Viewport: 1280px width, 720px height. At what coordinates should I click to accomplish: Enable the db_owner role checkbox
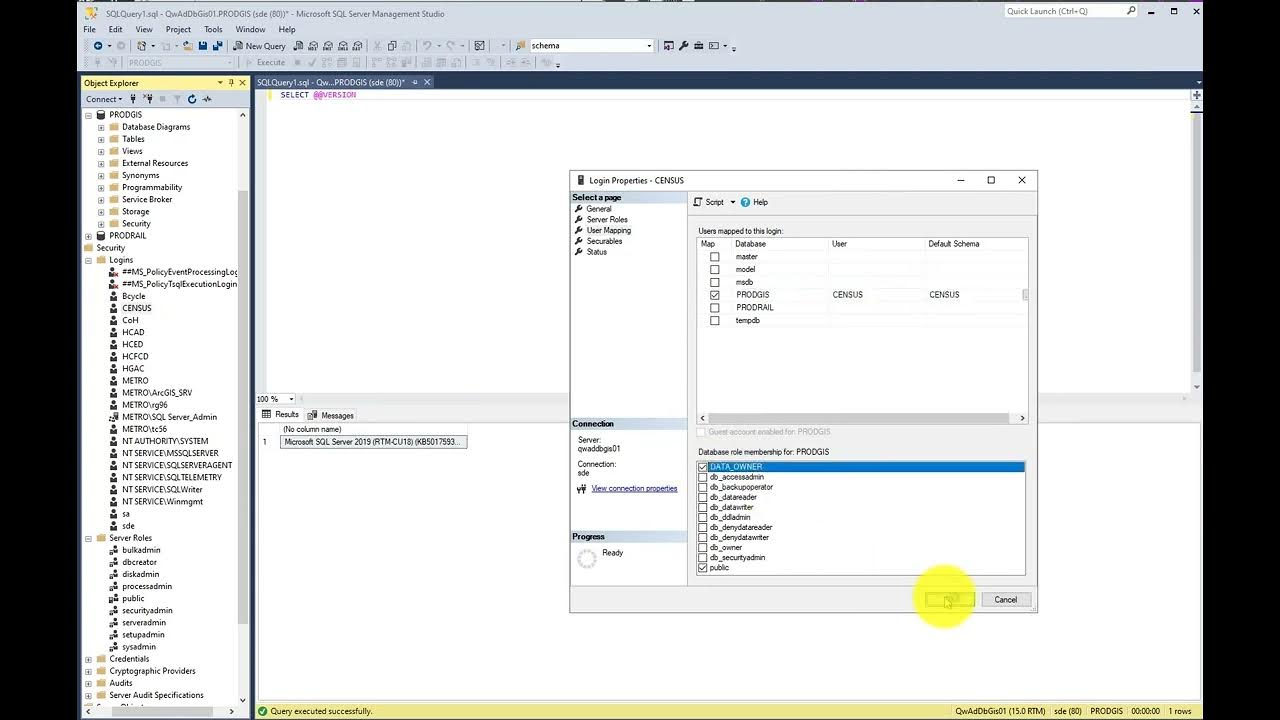[703, 548]
